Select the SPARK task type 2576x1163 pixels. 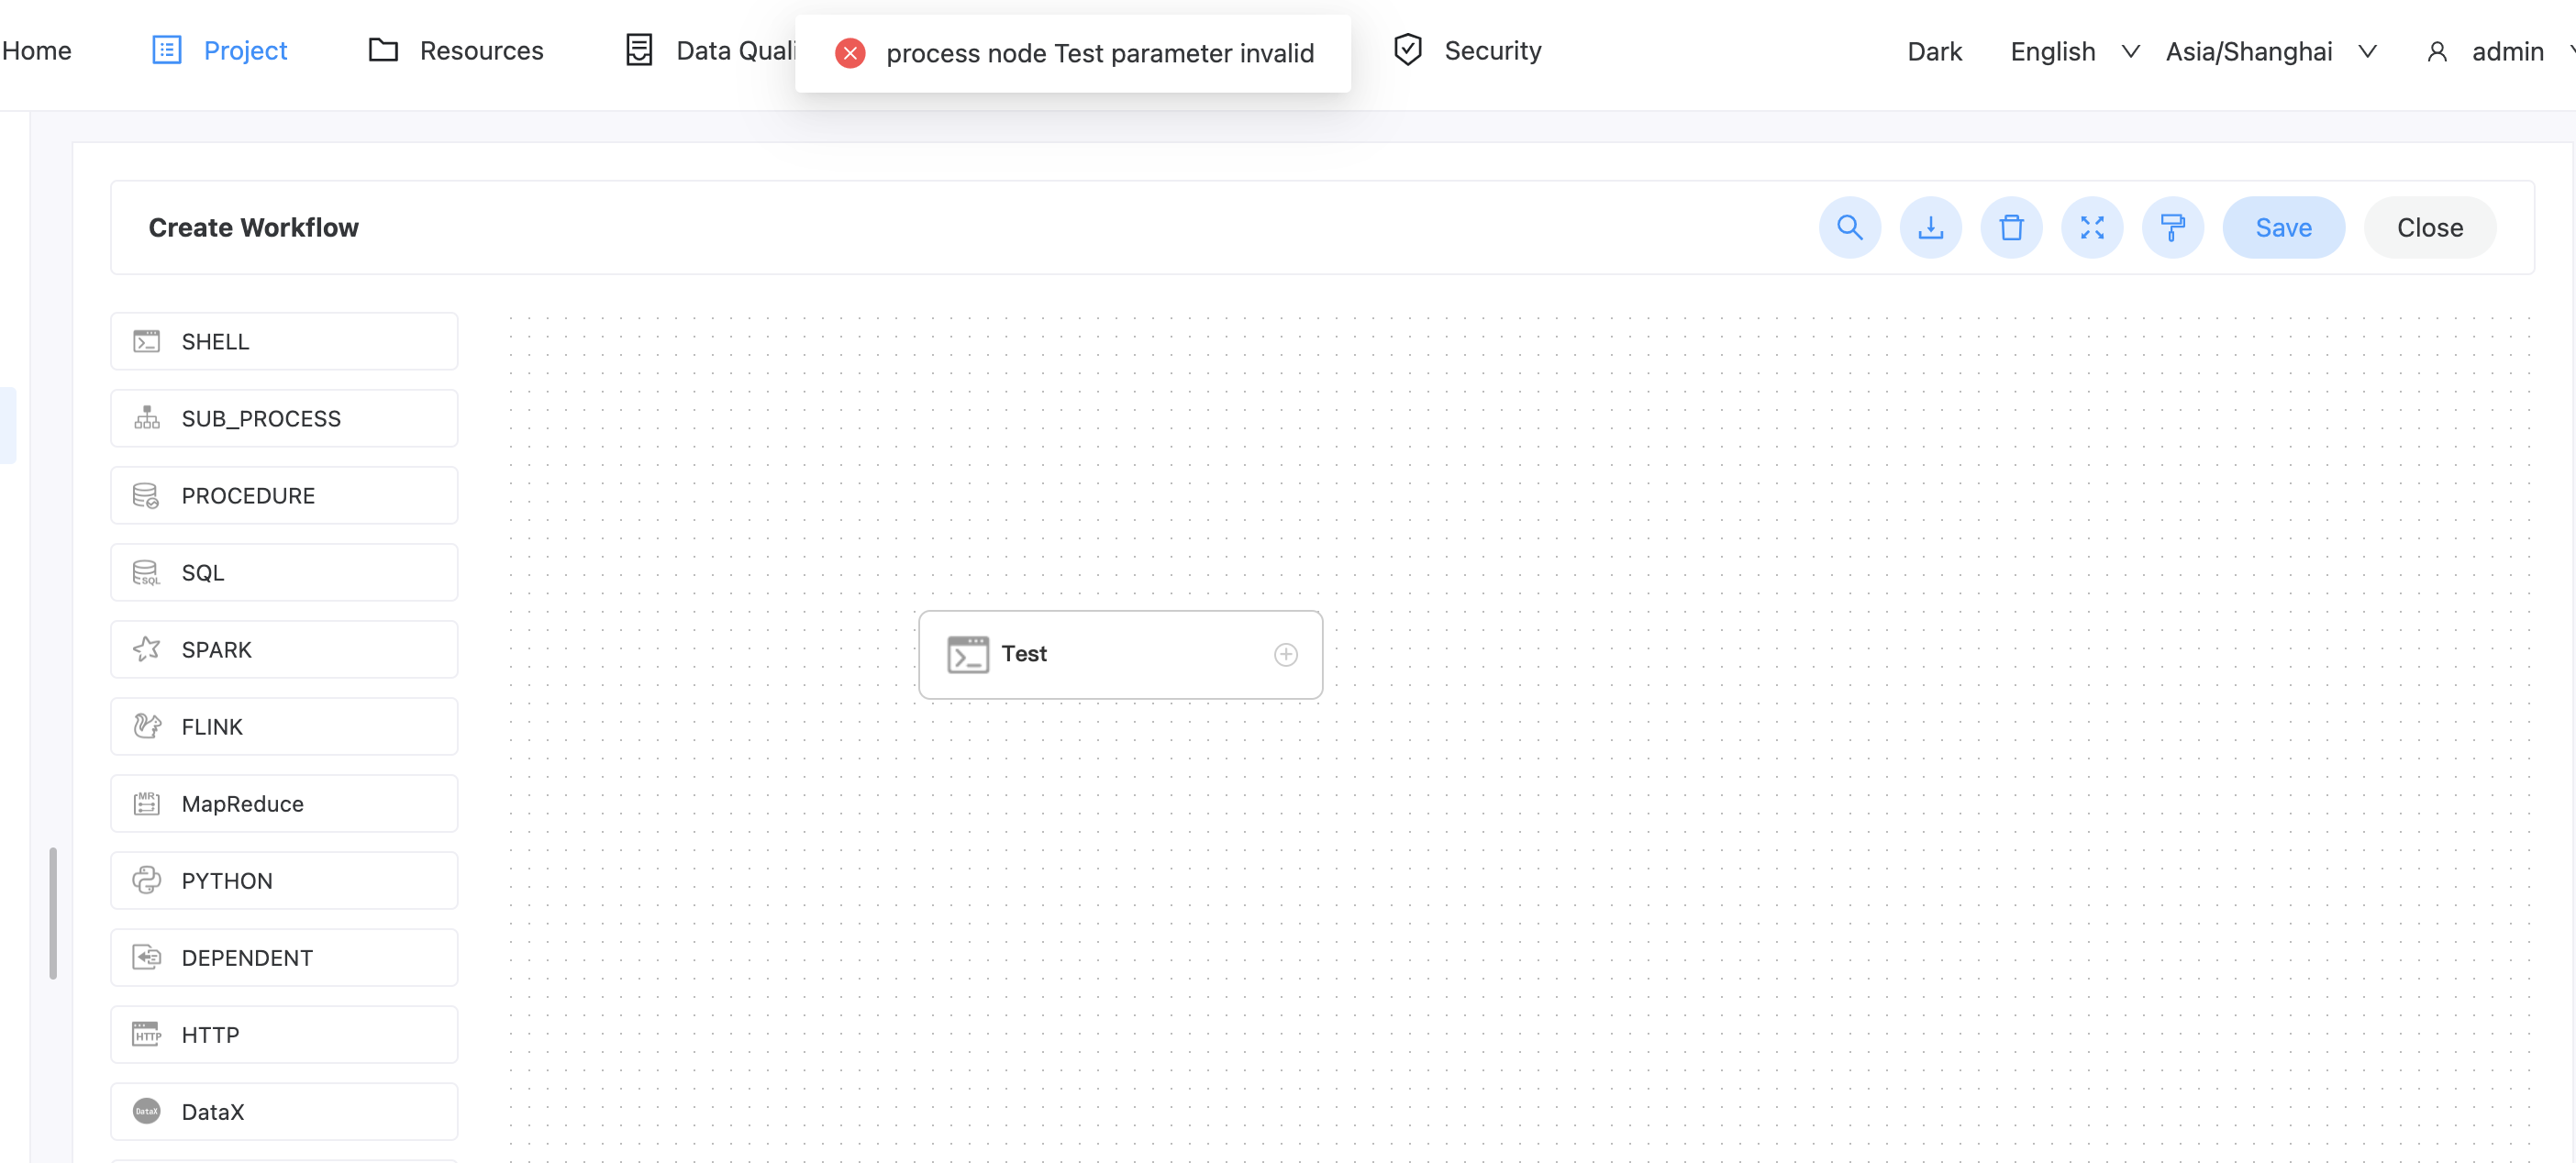click(284, 649)
